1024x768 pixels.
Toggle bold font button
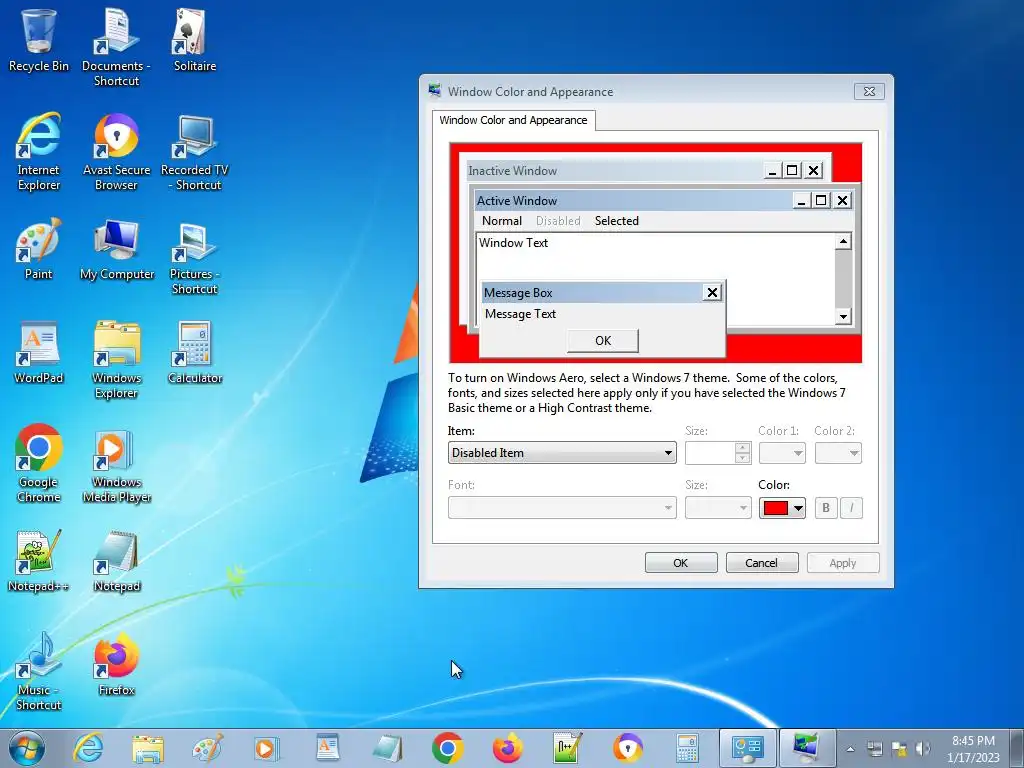825,508
